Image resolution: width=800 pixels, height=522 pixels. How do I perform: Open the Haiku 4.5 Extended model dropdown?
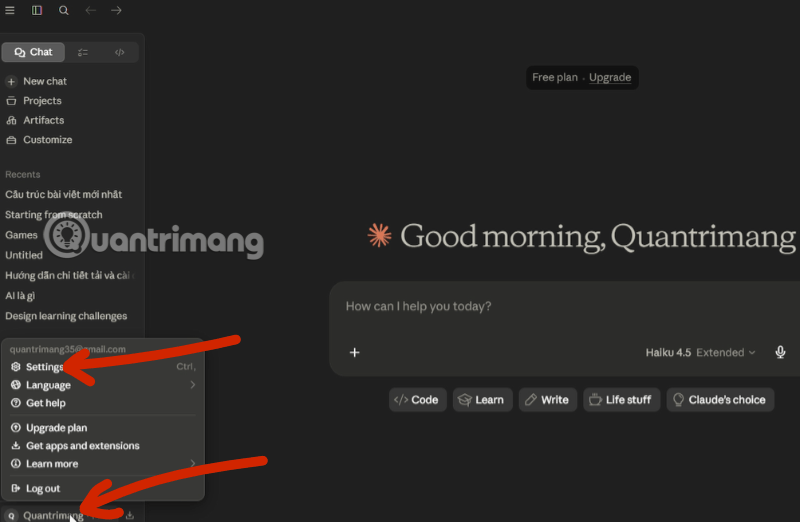700,353
